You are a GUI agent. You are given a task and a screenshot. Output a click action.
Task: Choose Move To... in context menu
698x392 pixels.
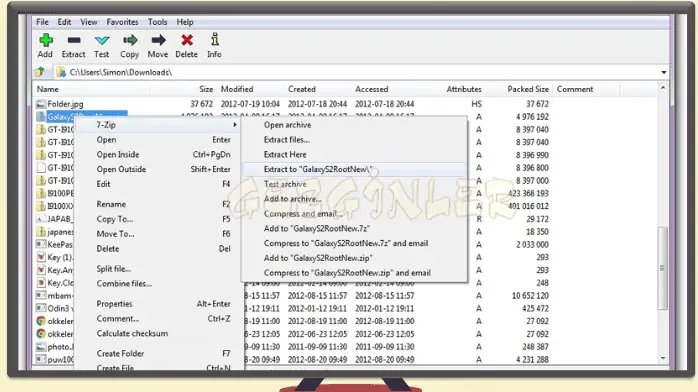point(115,234)
